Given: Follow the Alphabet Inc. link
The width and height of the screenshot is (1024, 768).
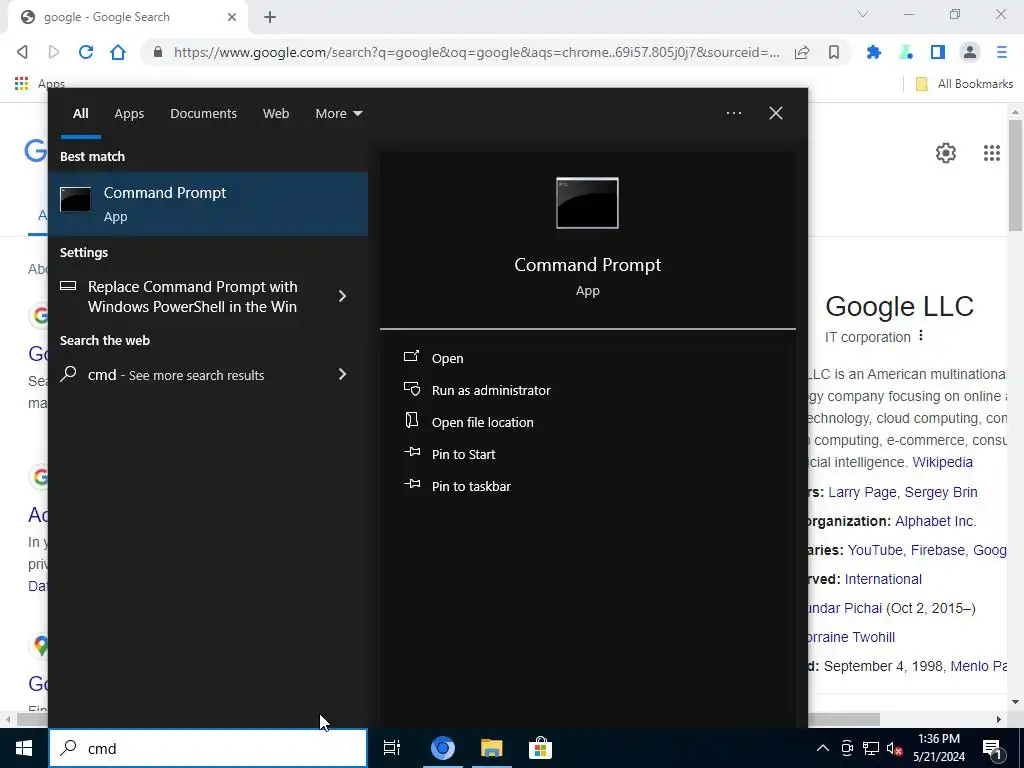Looking at the screenshot, I should (x=935, y=521).
